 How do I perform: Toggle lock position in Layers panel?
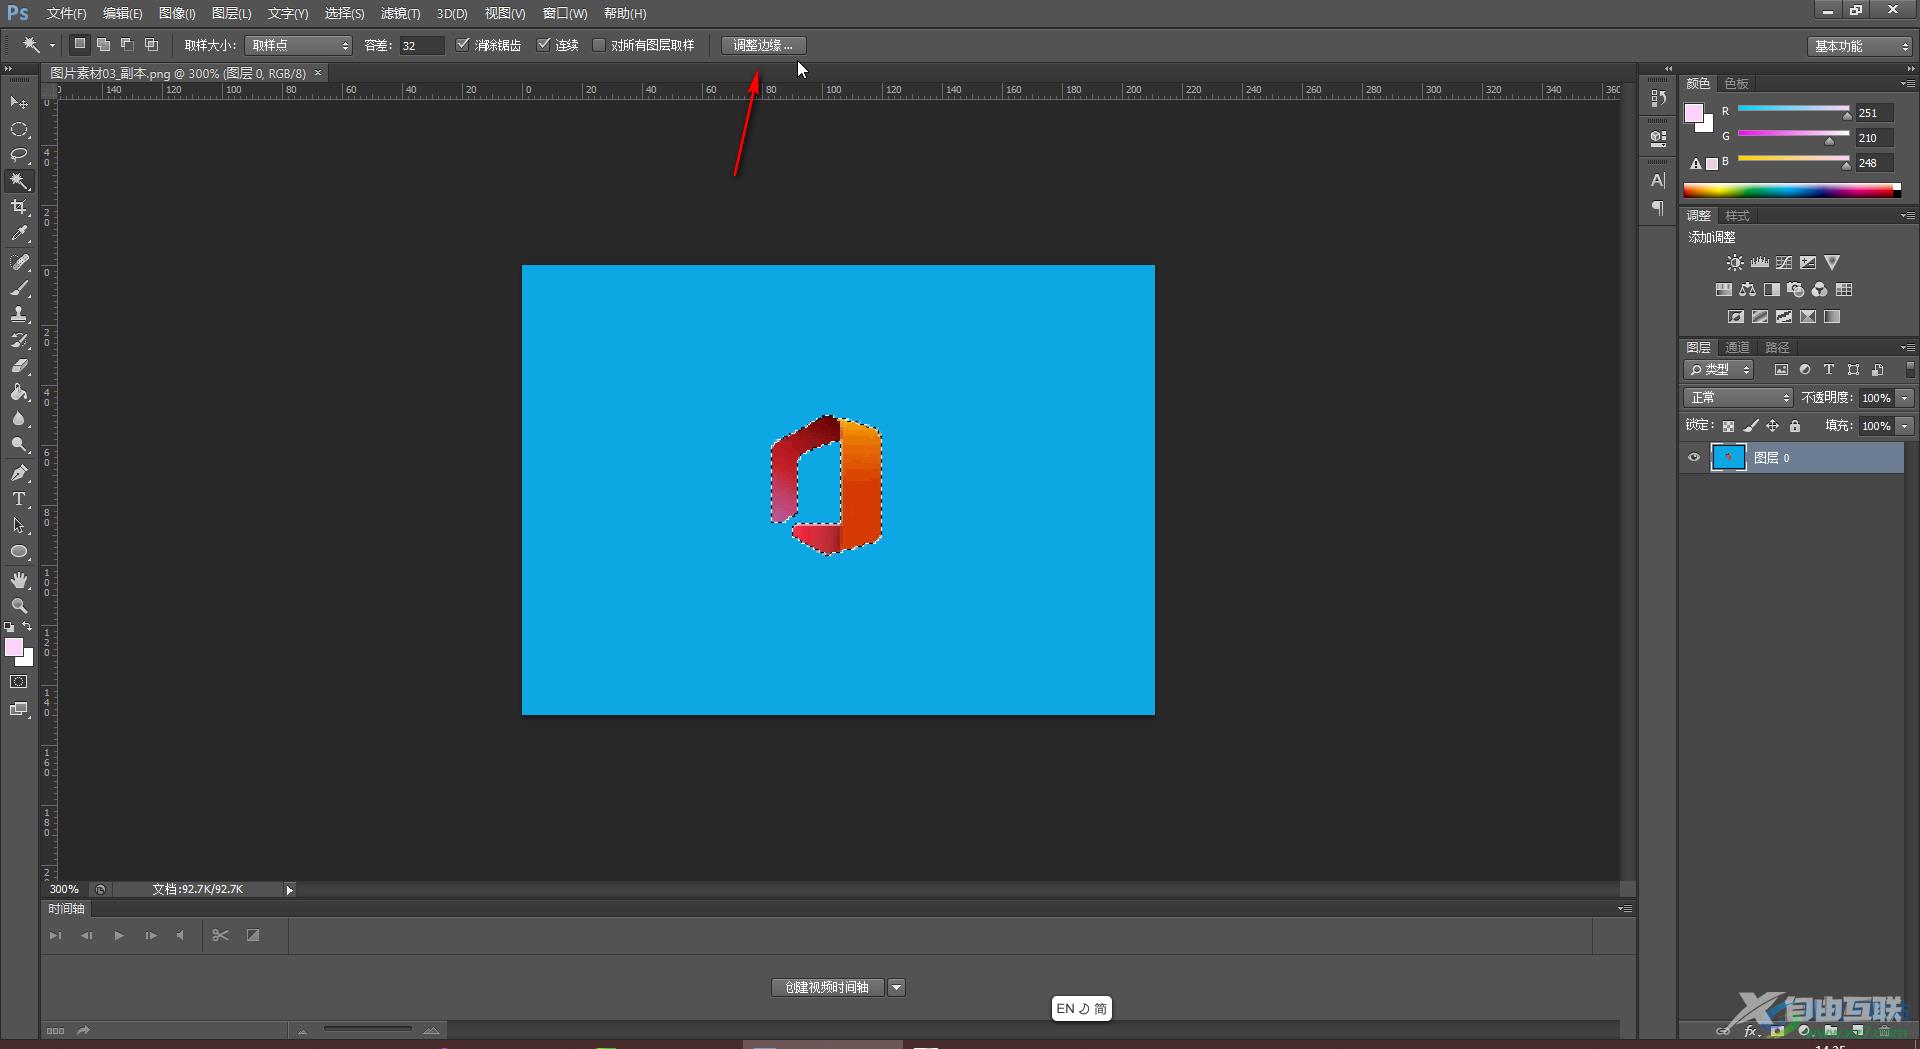1772,426
